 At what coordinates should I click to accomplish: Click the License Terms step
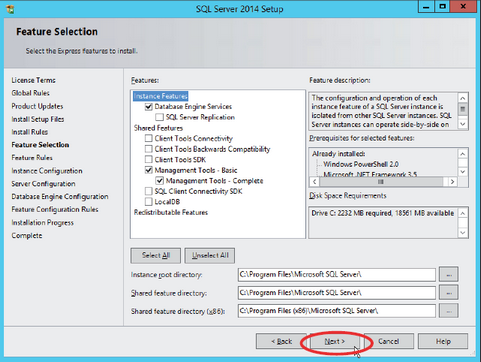tap(33, 80)
